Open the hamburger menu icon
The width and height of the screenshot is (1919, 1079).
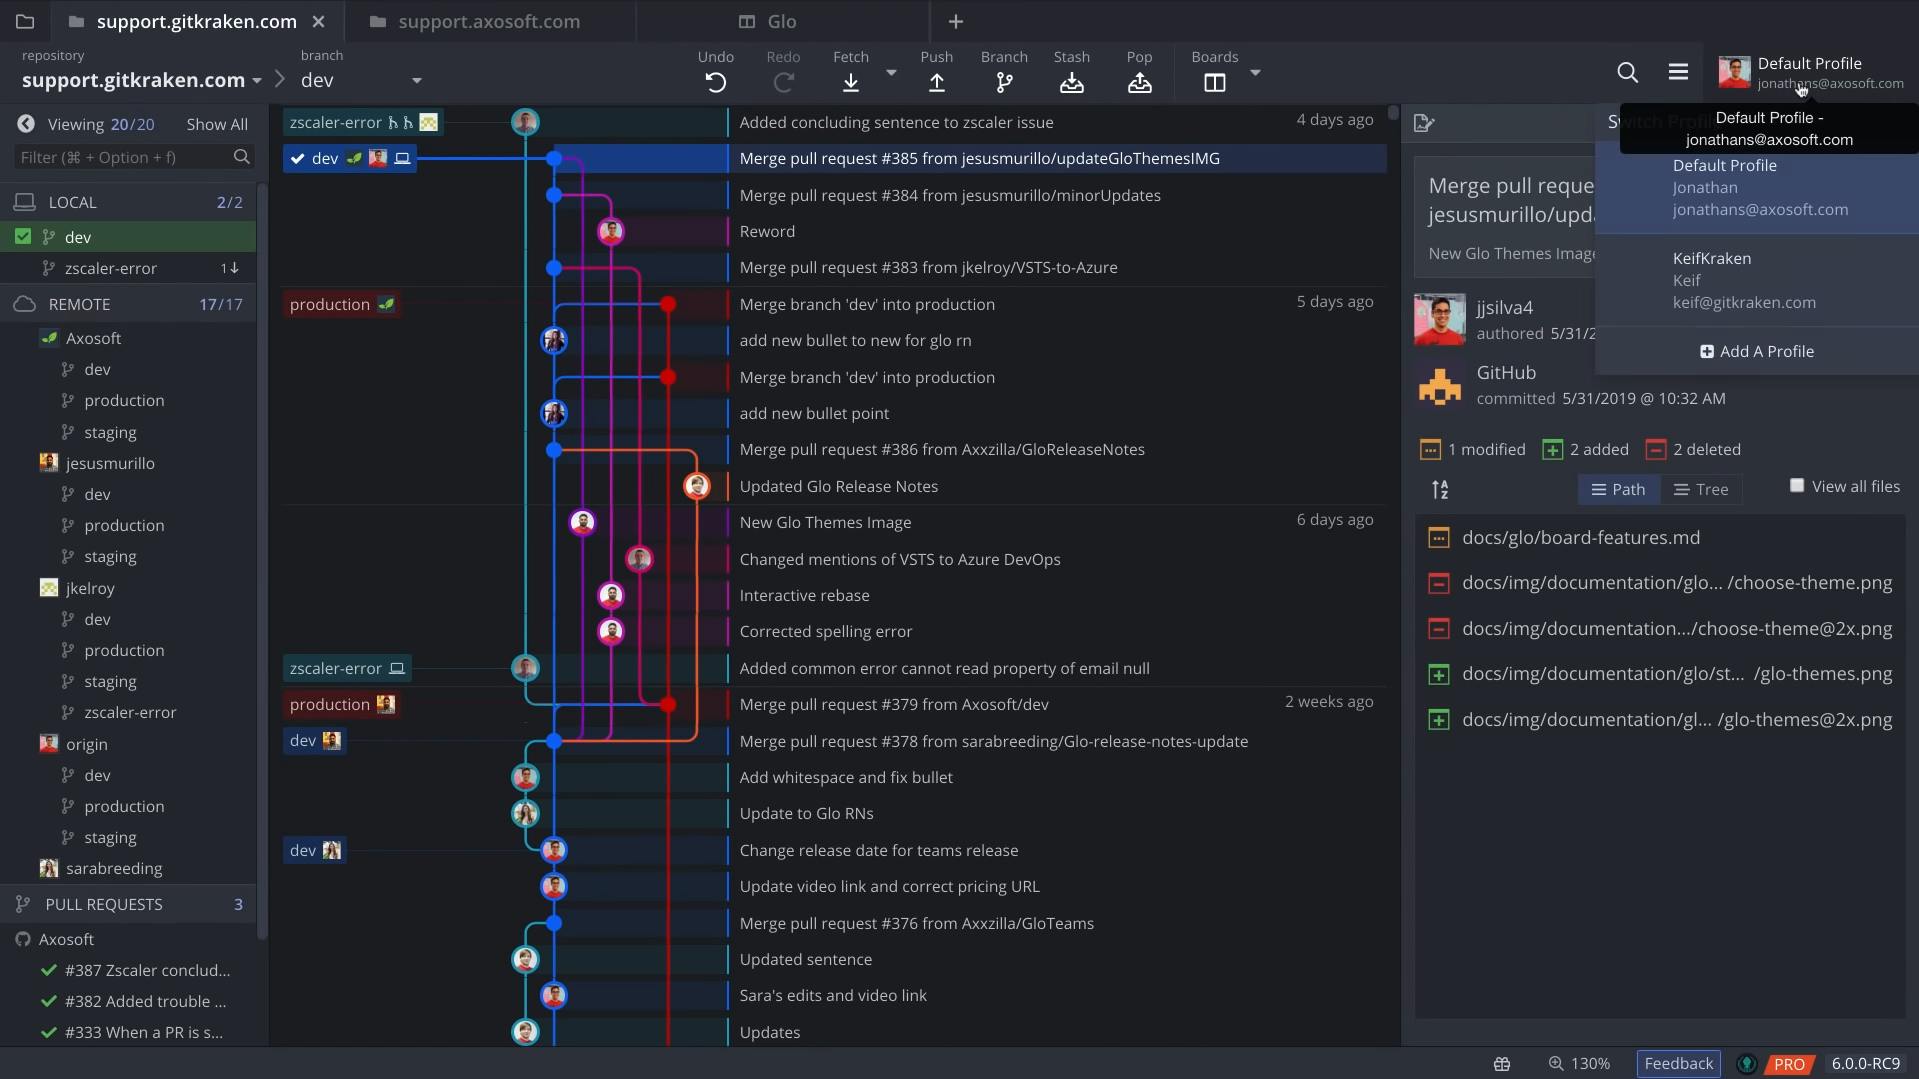point(1679,72)
